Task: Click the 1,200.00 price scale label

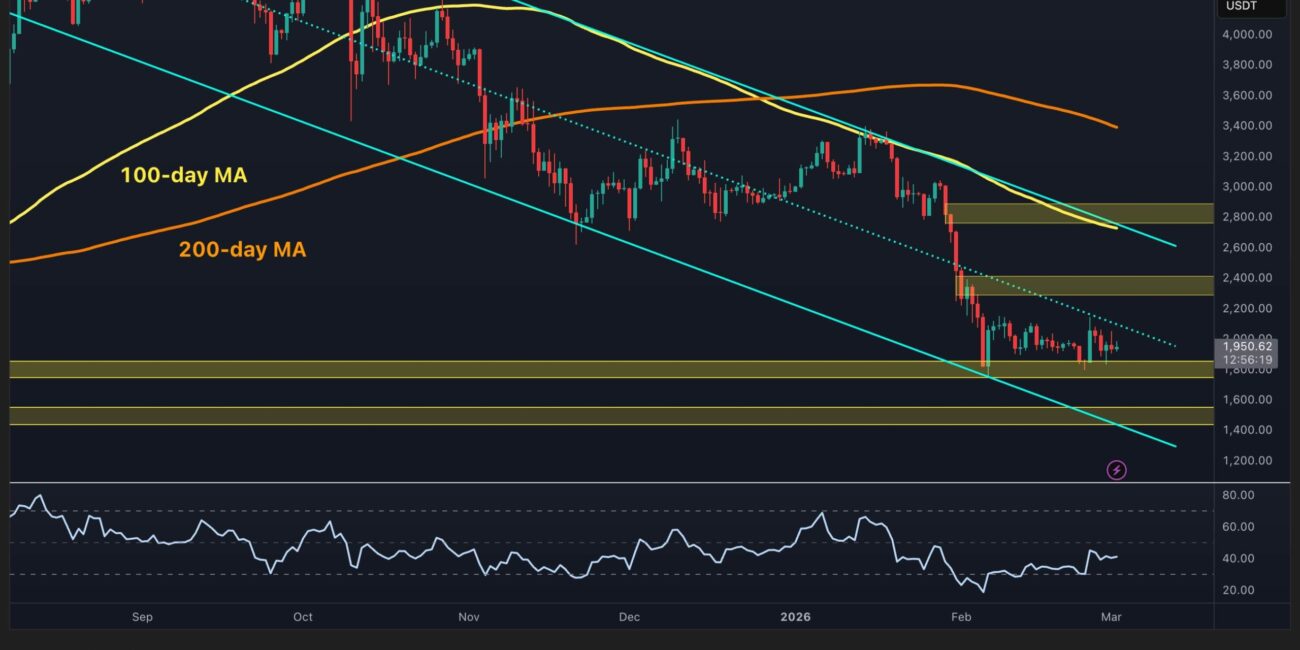Action: [x=1246, y=461]
